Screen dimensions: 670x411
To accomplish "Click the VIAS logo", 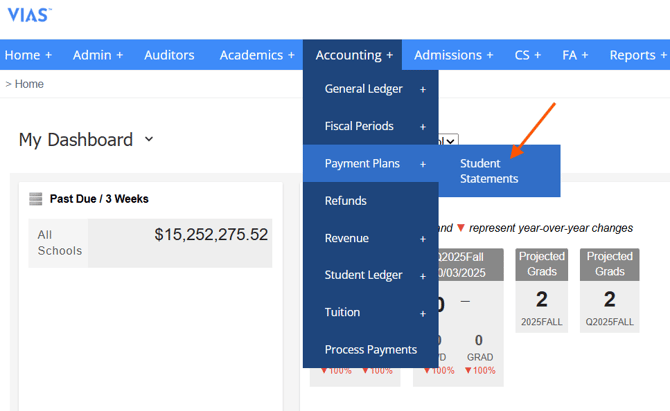I will [x=29, y=15].
